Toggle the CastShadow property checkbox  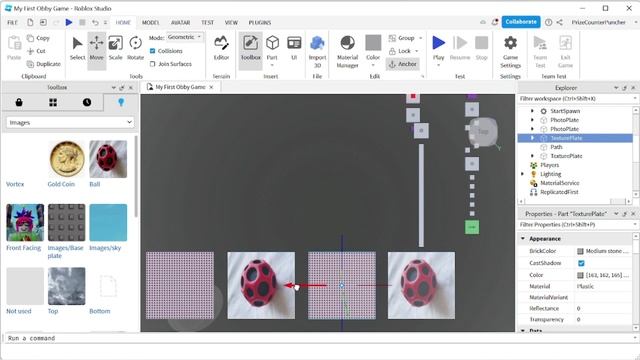581,263
